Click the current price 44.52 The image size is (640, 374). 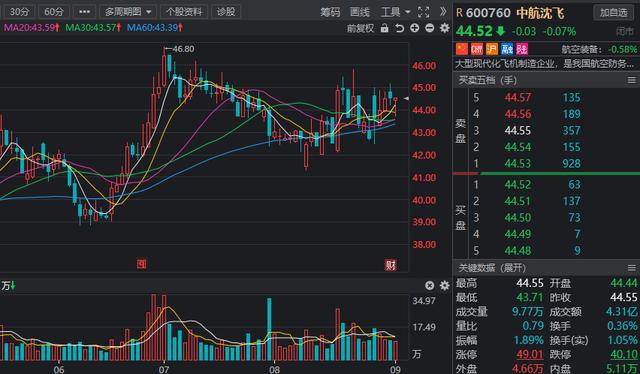474,31
